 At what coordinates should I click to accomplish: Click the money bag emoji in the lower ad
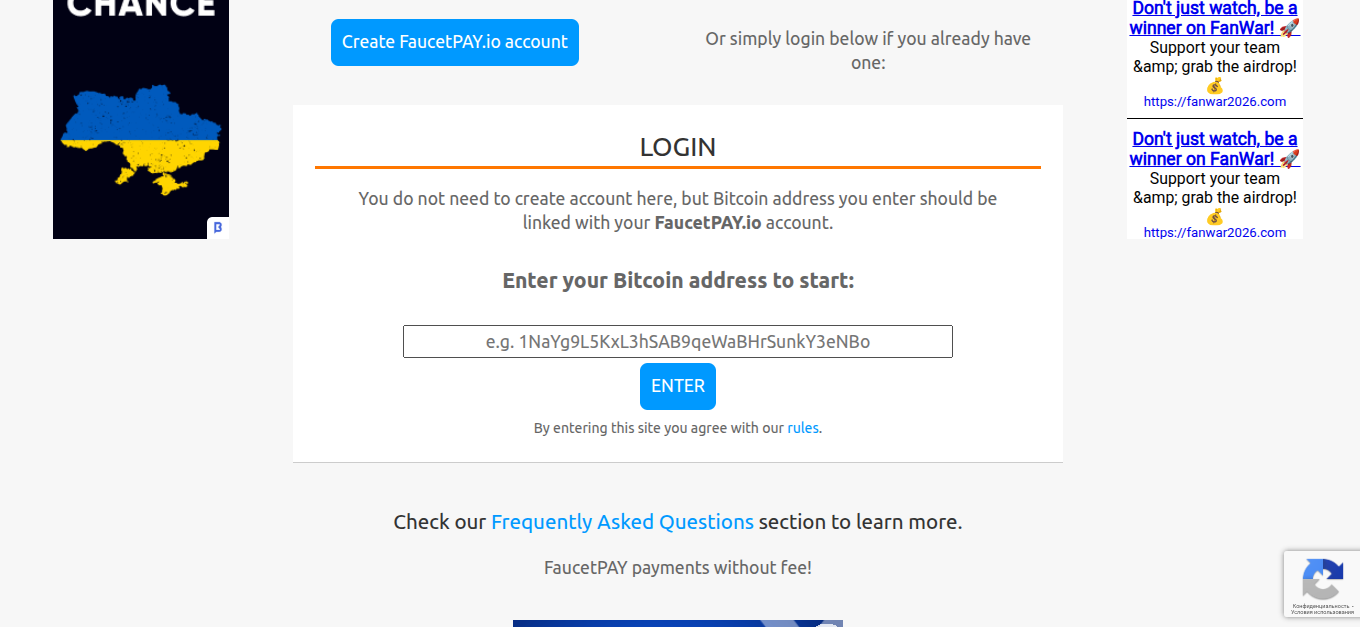[1214, 216]
